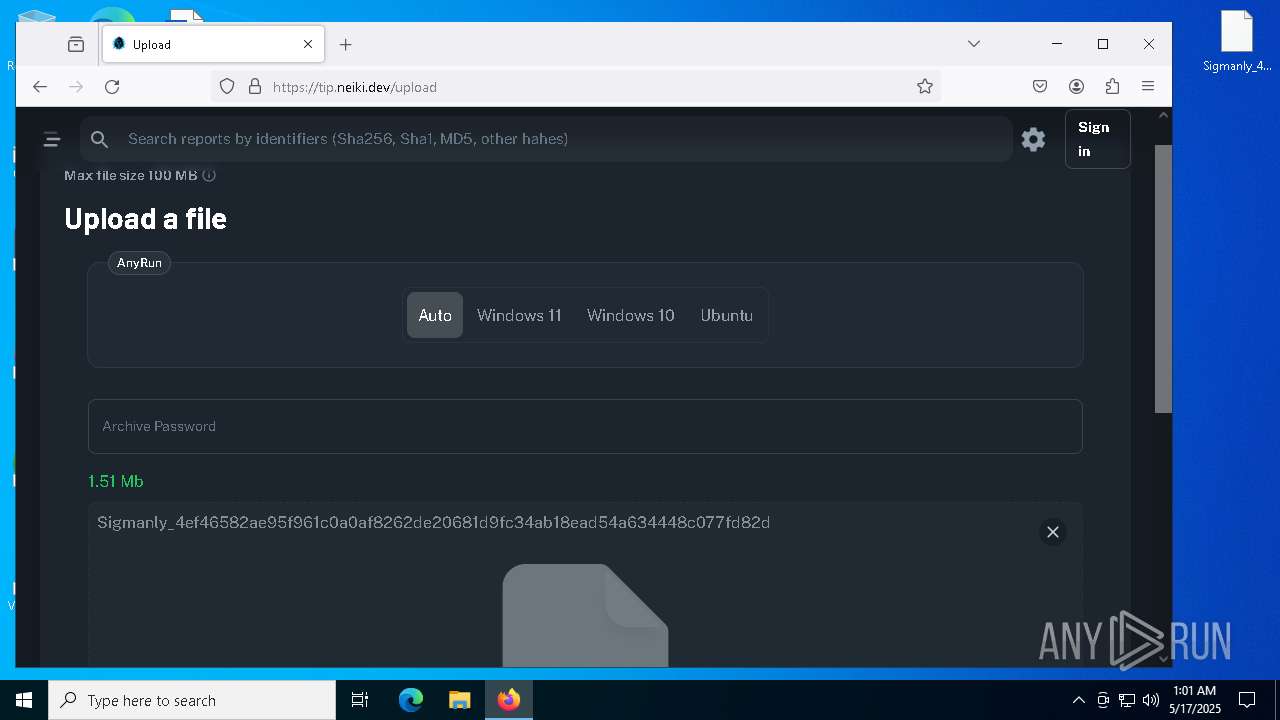Show site security padlock info
Screen dimensions: 1280x720
[x=254, y=87]
